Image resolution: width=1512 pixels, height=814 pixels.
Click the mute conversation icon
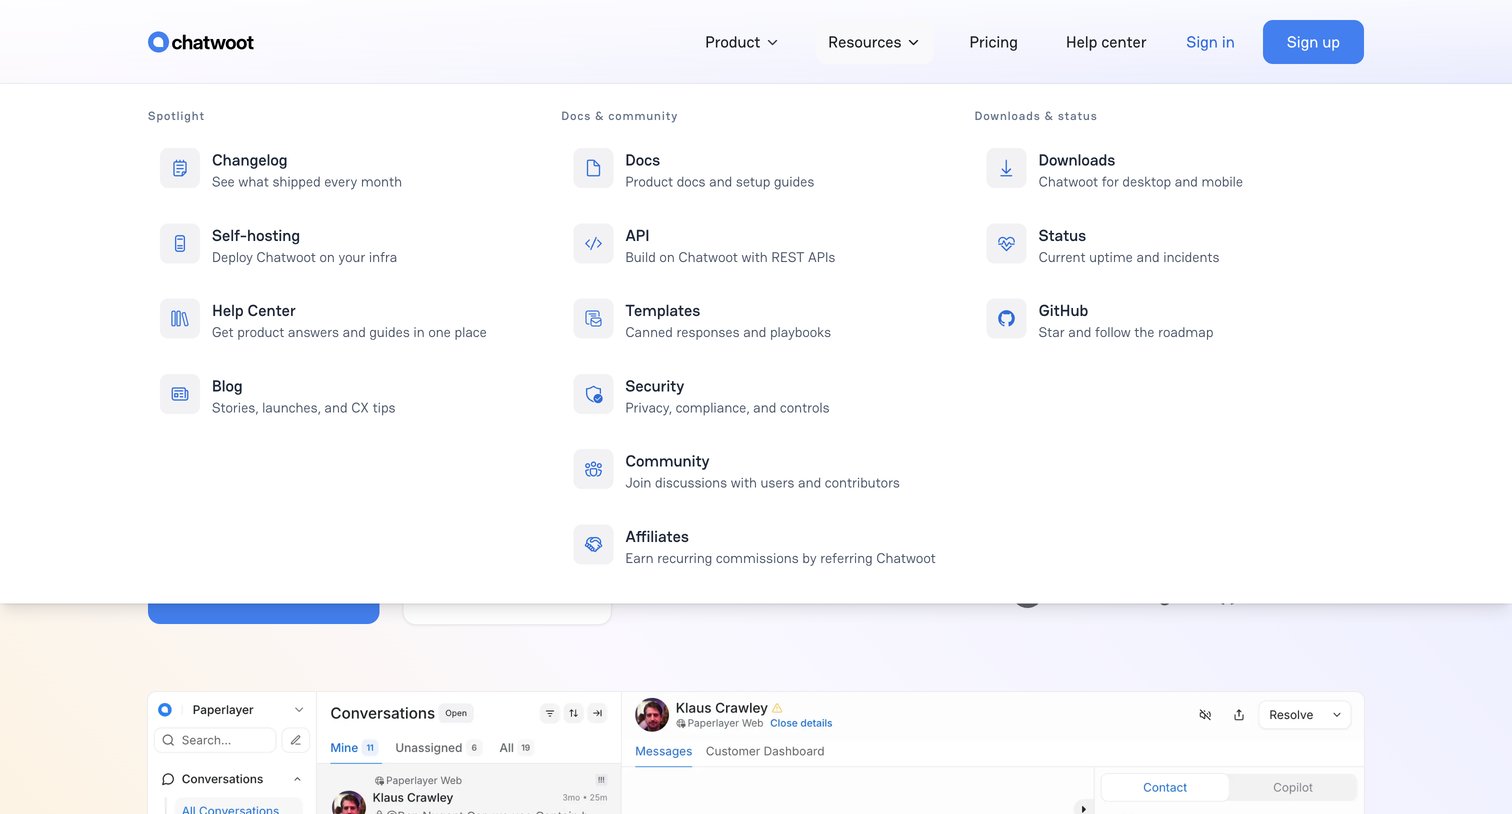[x=1205, y=715]
